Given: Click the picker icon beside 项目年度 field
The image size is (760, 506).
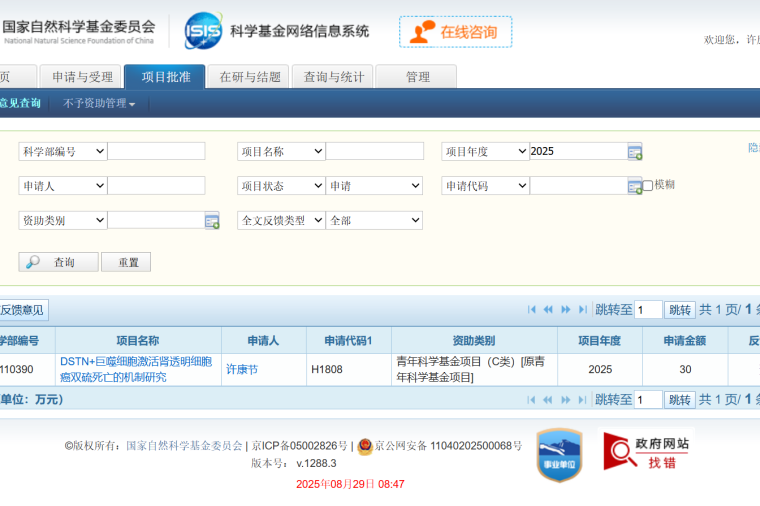Looking at the screenshot, I should tap(635, 151).
